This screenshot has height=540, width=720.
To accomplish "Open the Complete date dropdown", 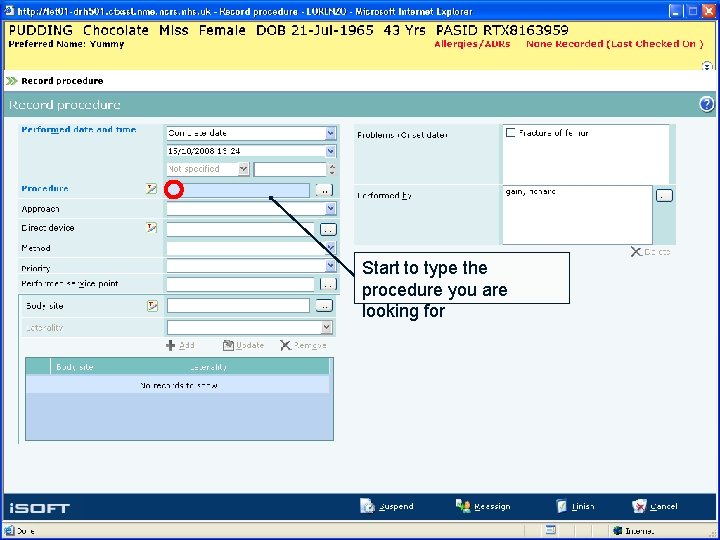I will coord(331,133).
